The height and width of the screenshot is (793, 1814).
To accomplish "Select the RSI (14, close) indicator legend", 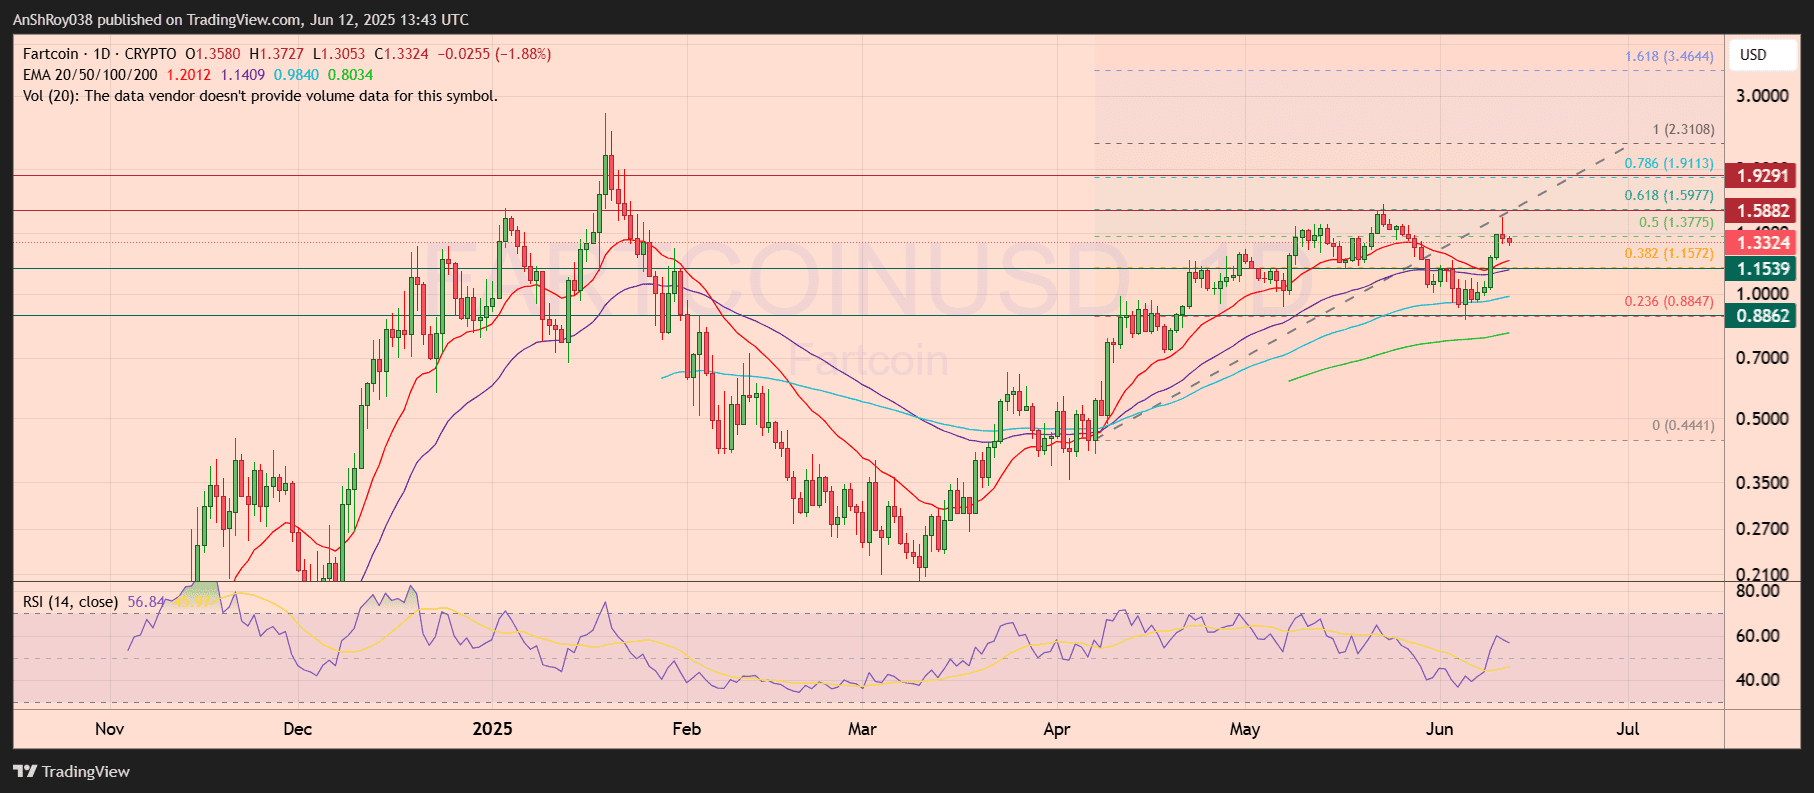I will pyautogui.click(x=71, y=602).
